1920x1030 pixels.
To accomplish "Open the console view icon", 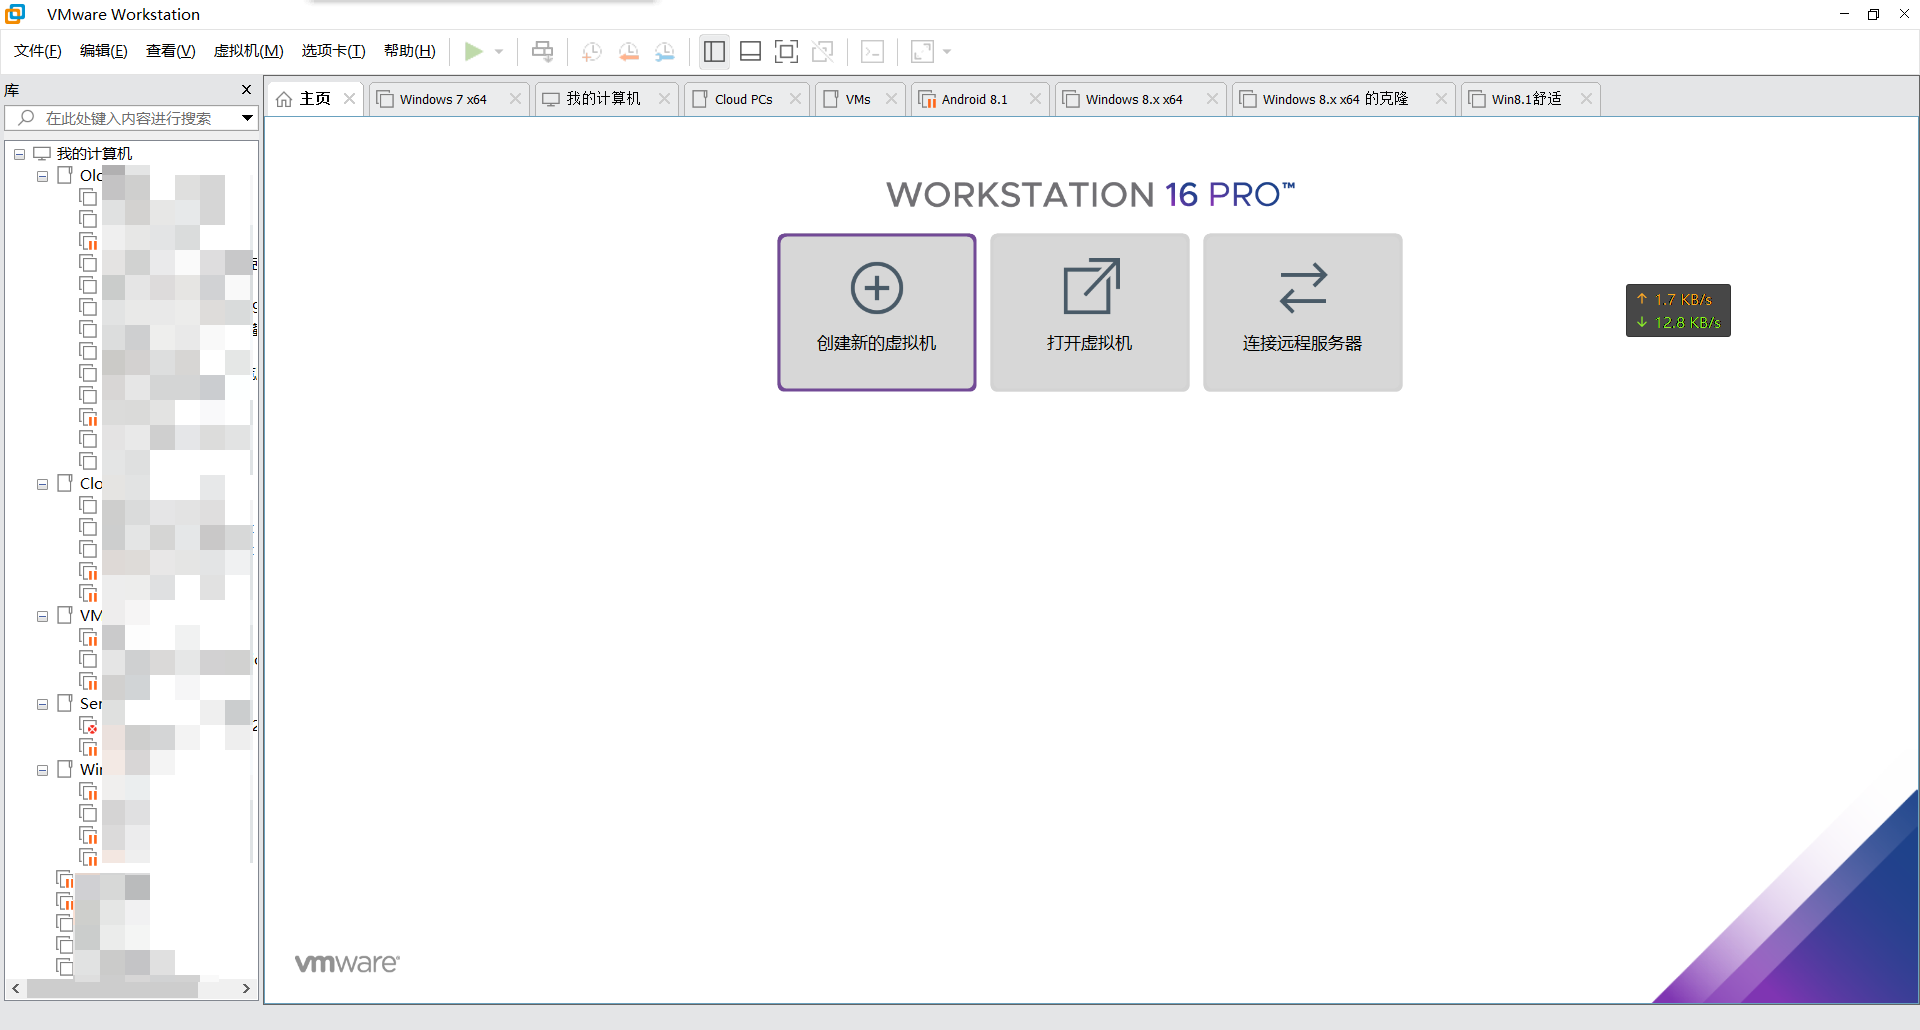I will click(x=872, y=51).
